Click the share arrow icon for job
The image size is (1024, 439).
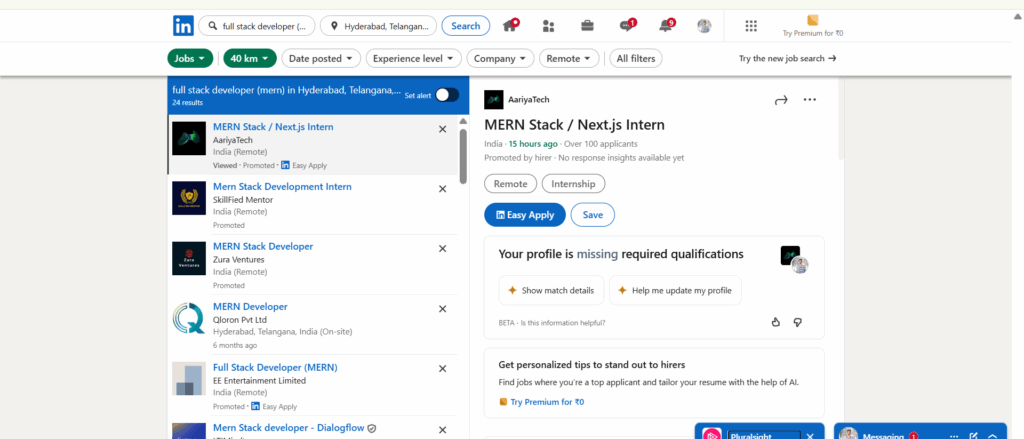tap(781, 99)
